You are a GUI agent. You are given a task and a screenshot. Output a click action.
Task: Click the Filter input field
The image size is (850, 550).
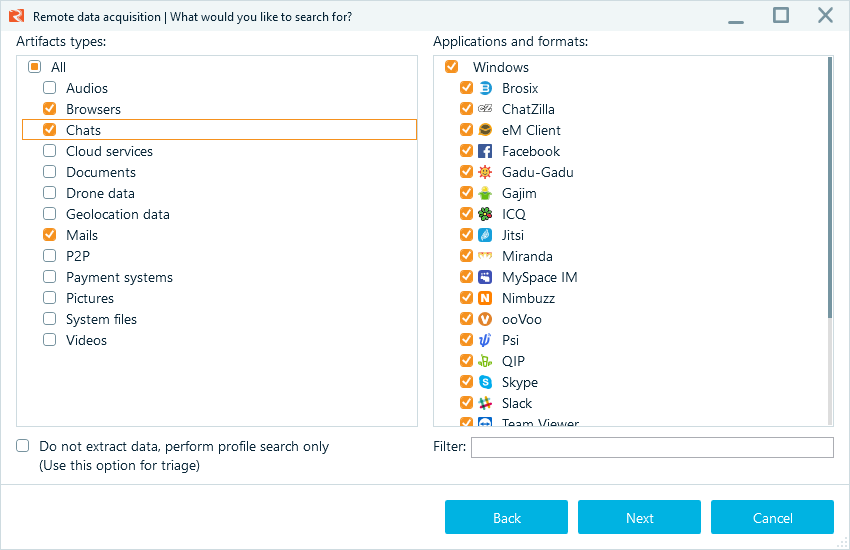click(652, 447)
